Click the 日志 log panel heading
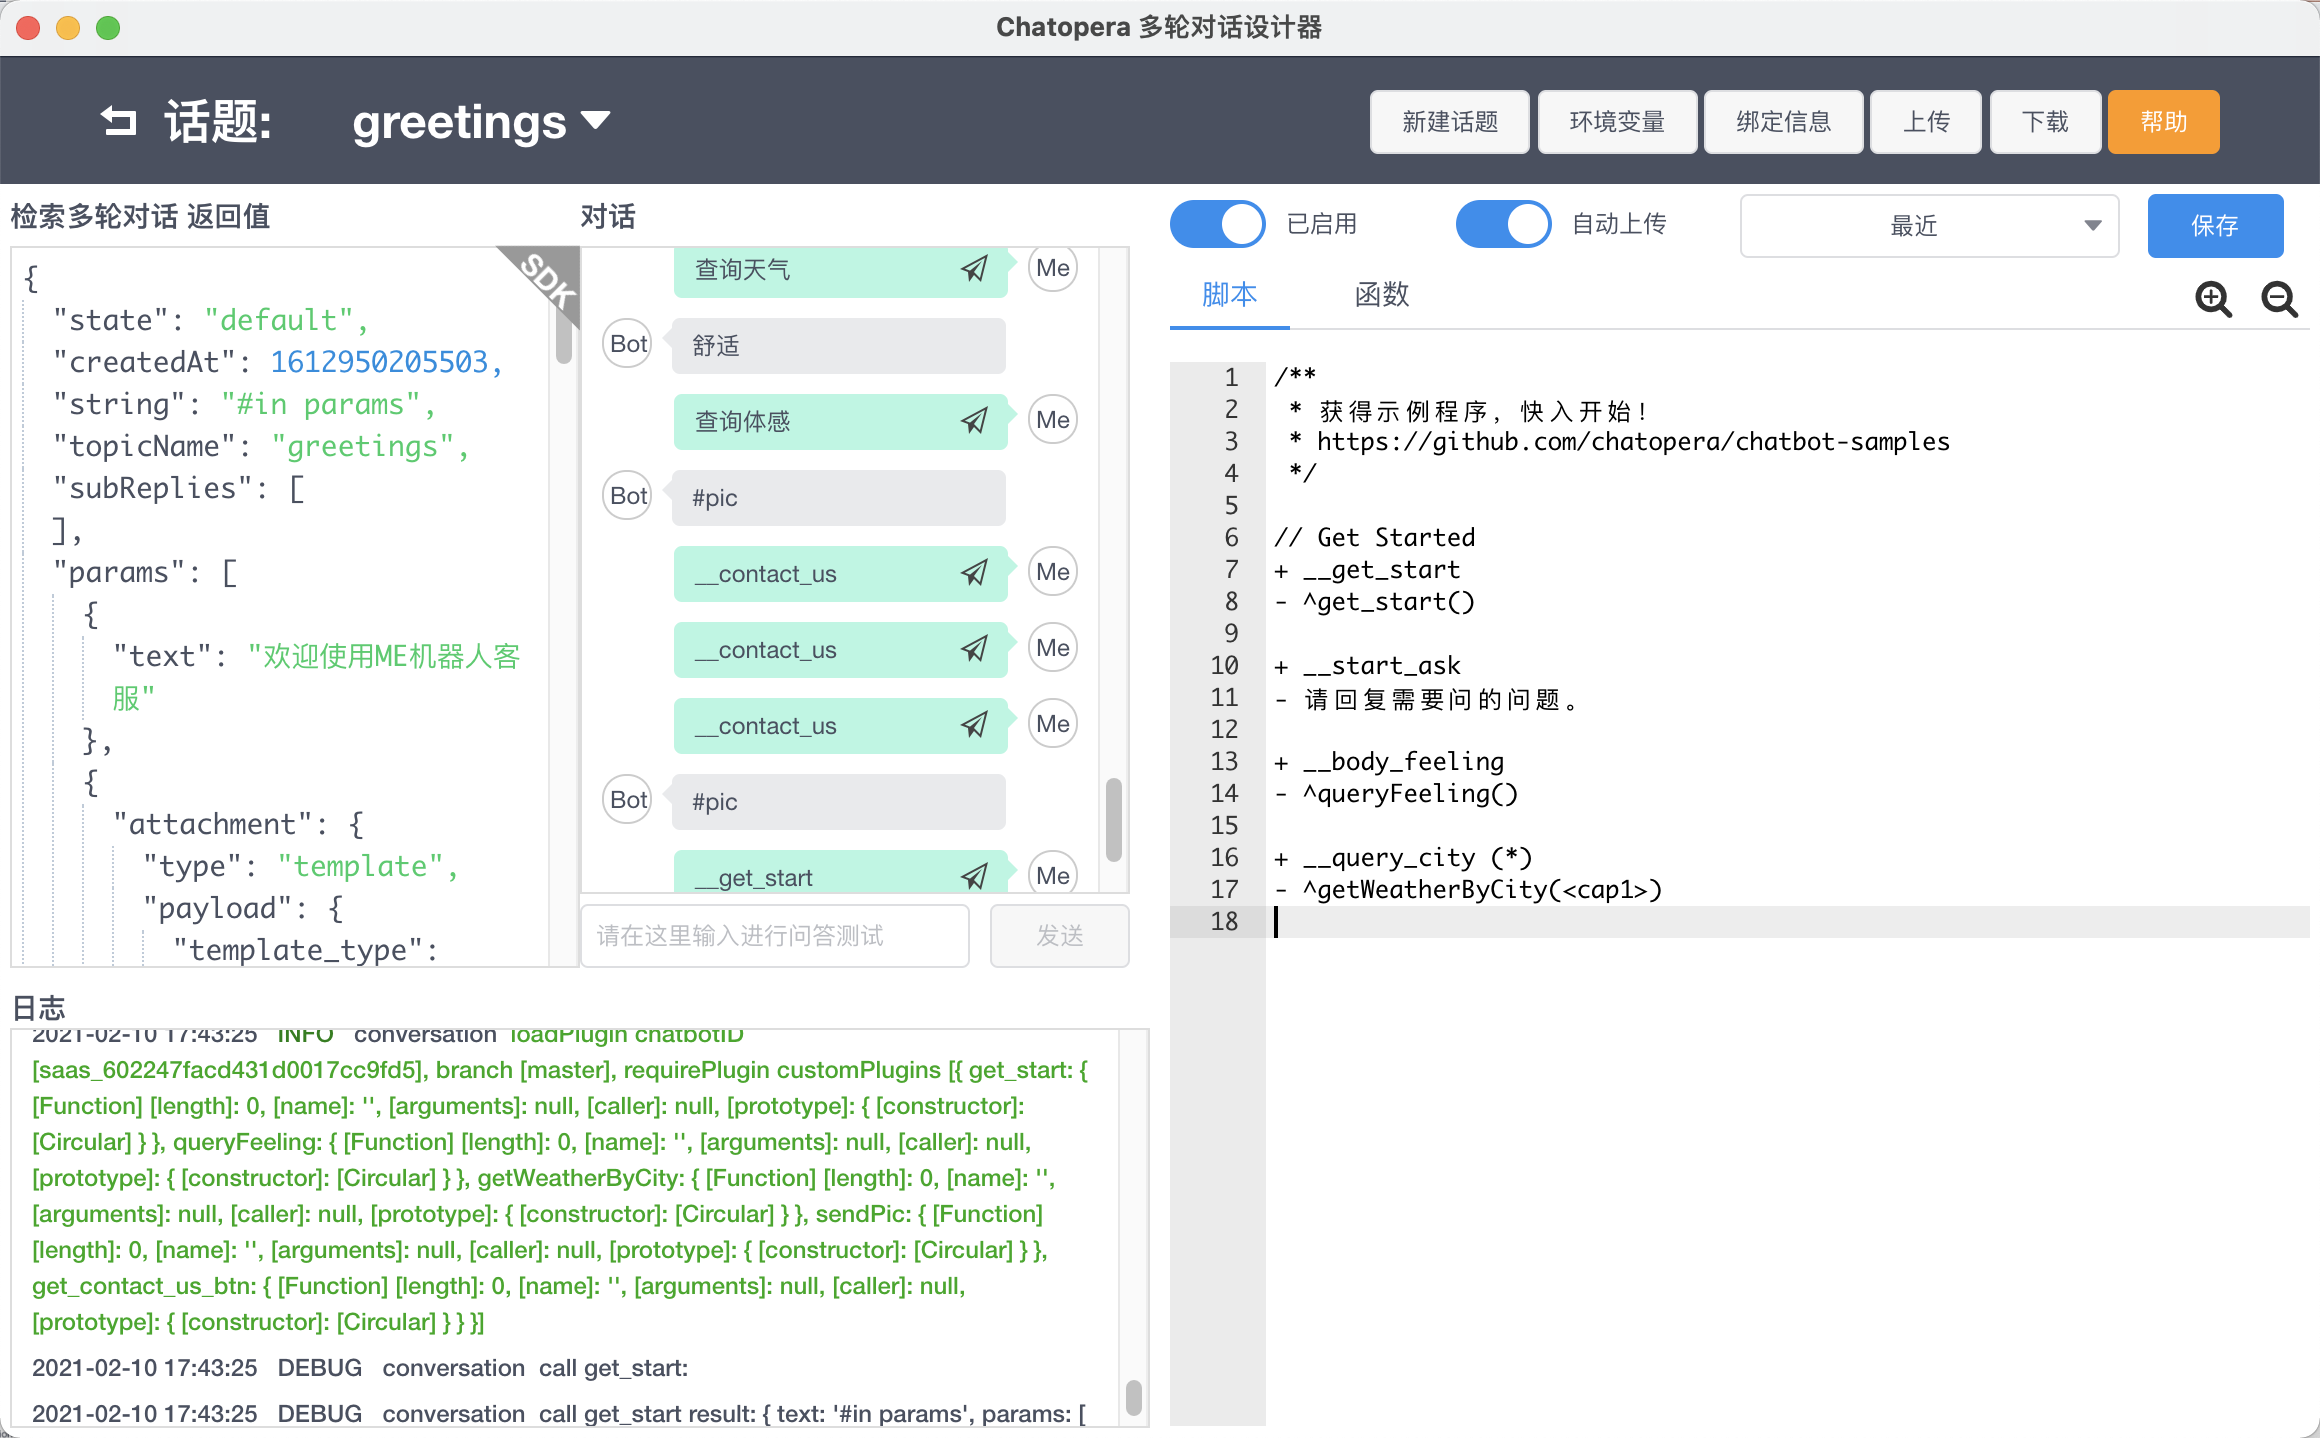2320x1438 pixels. 38,1008
